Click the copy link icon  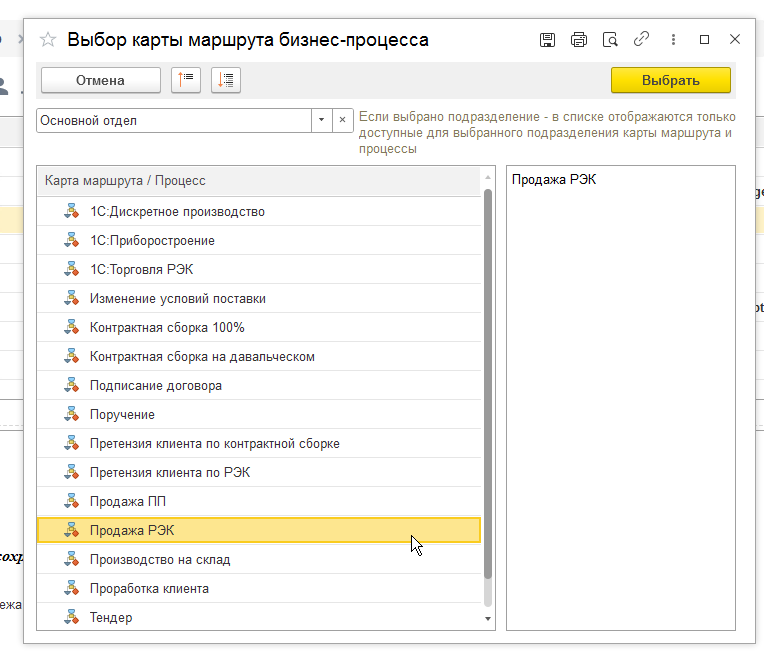[641, 40]
